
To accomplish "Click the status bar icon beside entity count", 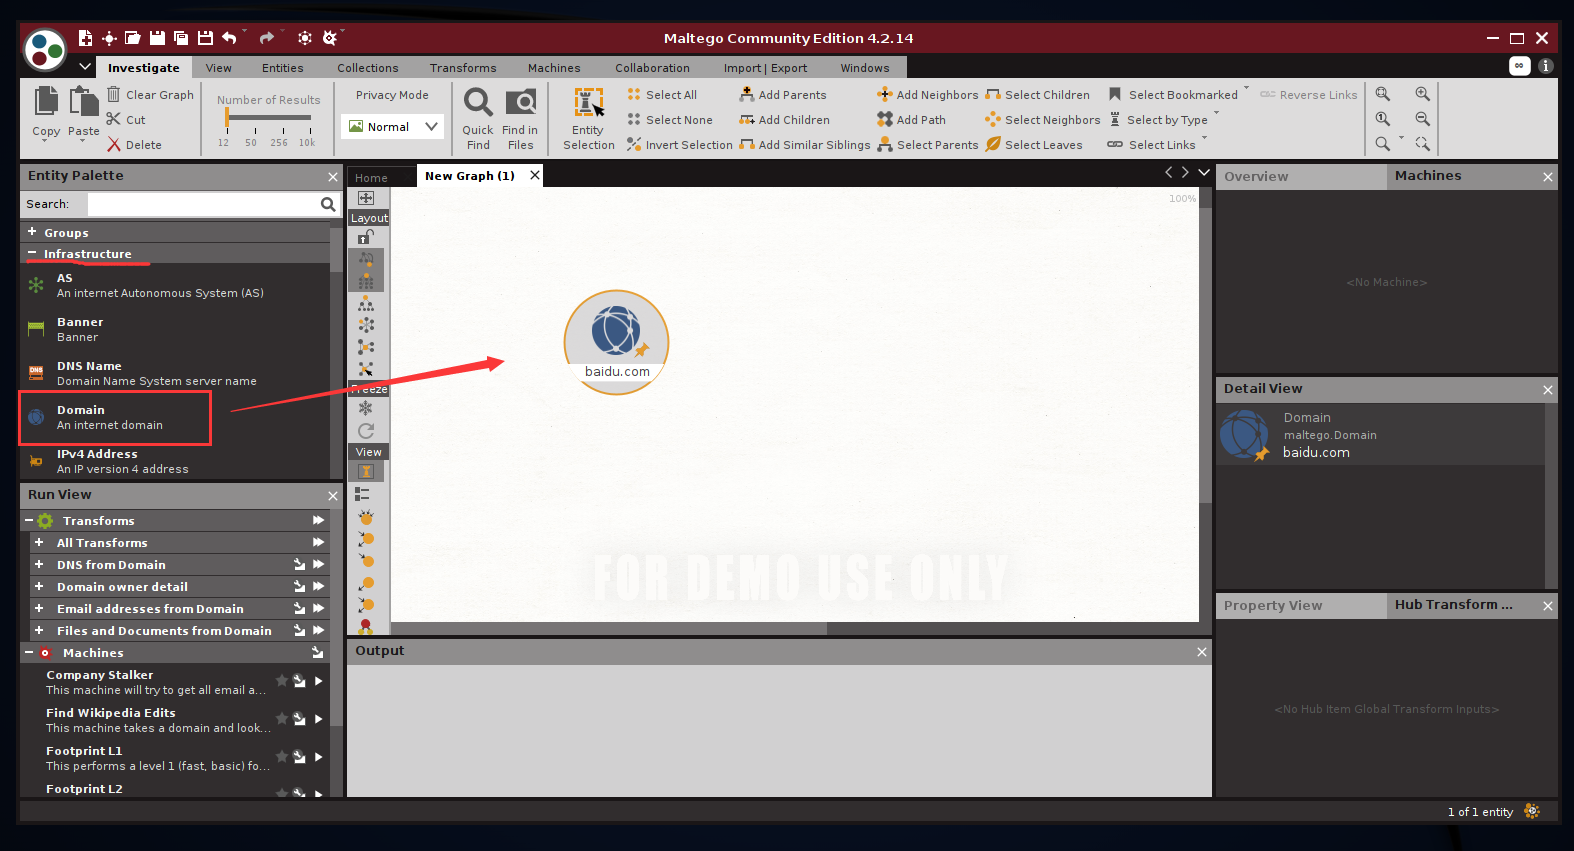I will [x=1531, y=811].
